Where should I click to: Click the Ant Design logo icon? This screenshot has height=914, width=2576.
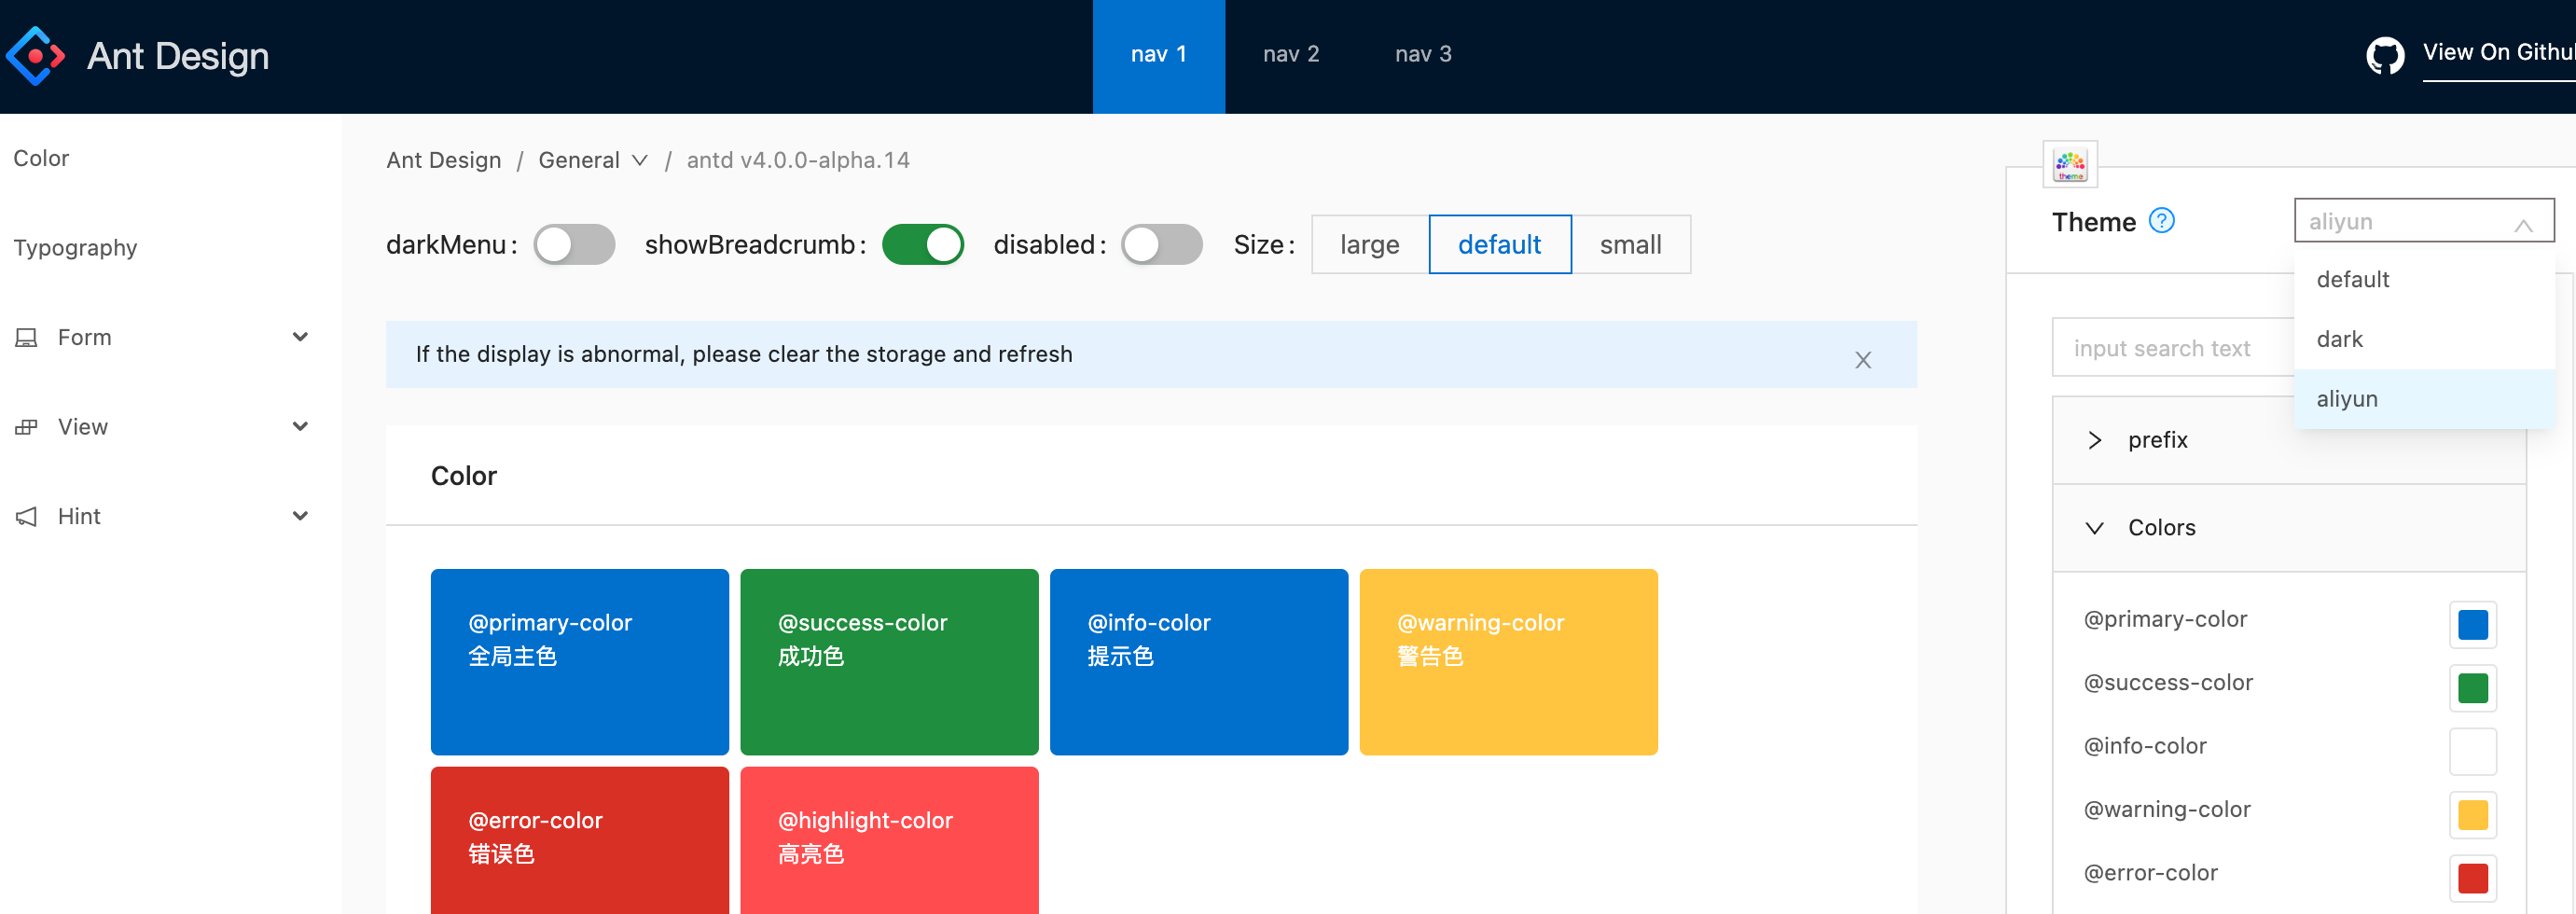pos(36,56)
